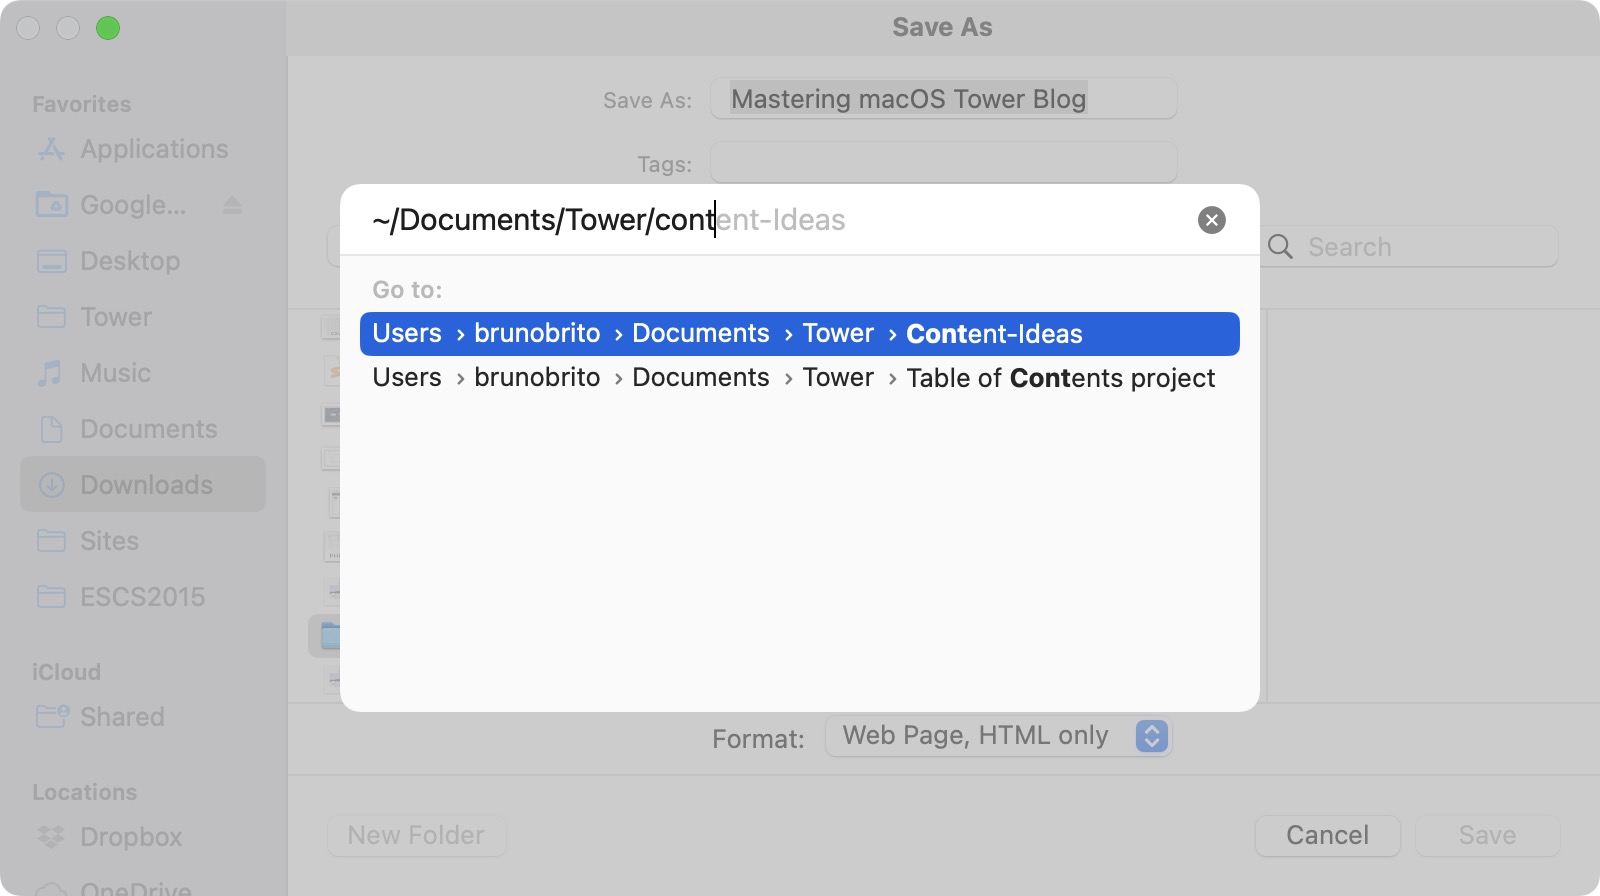Expand the Format dropdown menu
1600x896 pixels.
[1151, 736]
